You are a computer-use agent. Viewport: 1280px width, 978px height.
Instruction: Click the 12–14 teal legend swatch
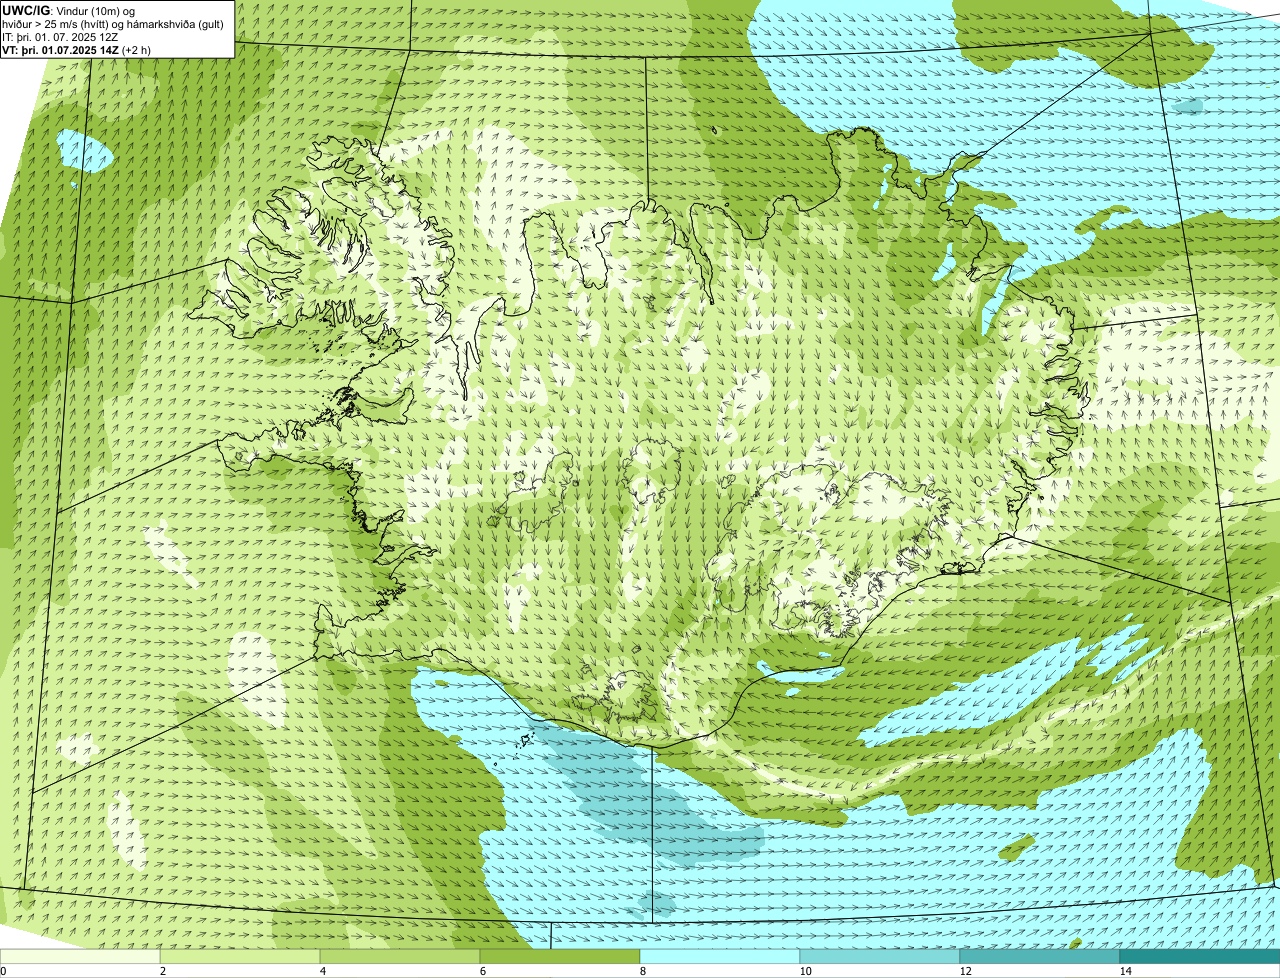[1040, 956]
